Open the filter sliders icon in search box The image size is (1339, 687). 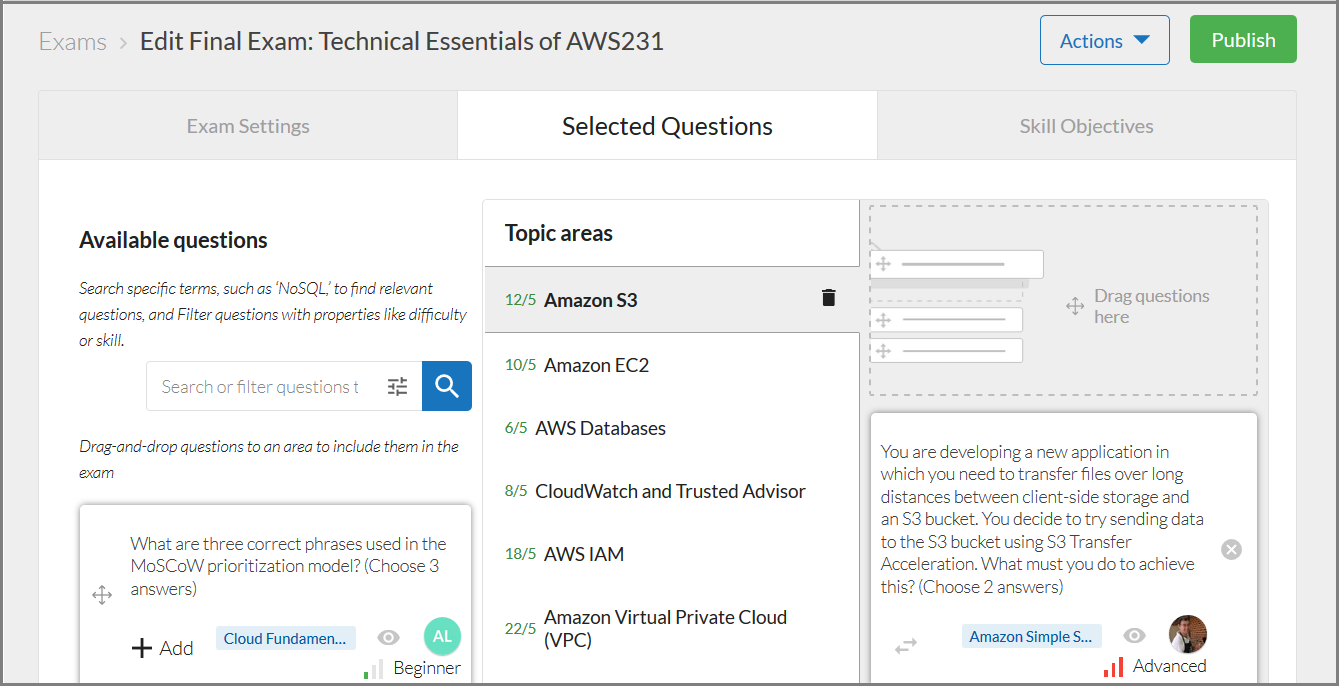398,387
